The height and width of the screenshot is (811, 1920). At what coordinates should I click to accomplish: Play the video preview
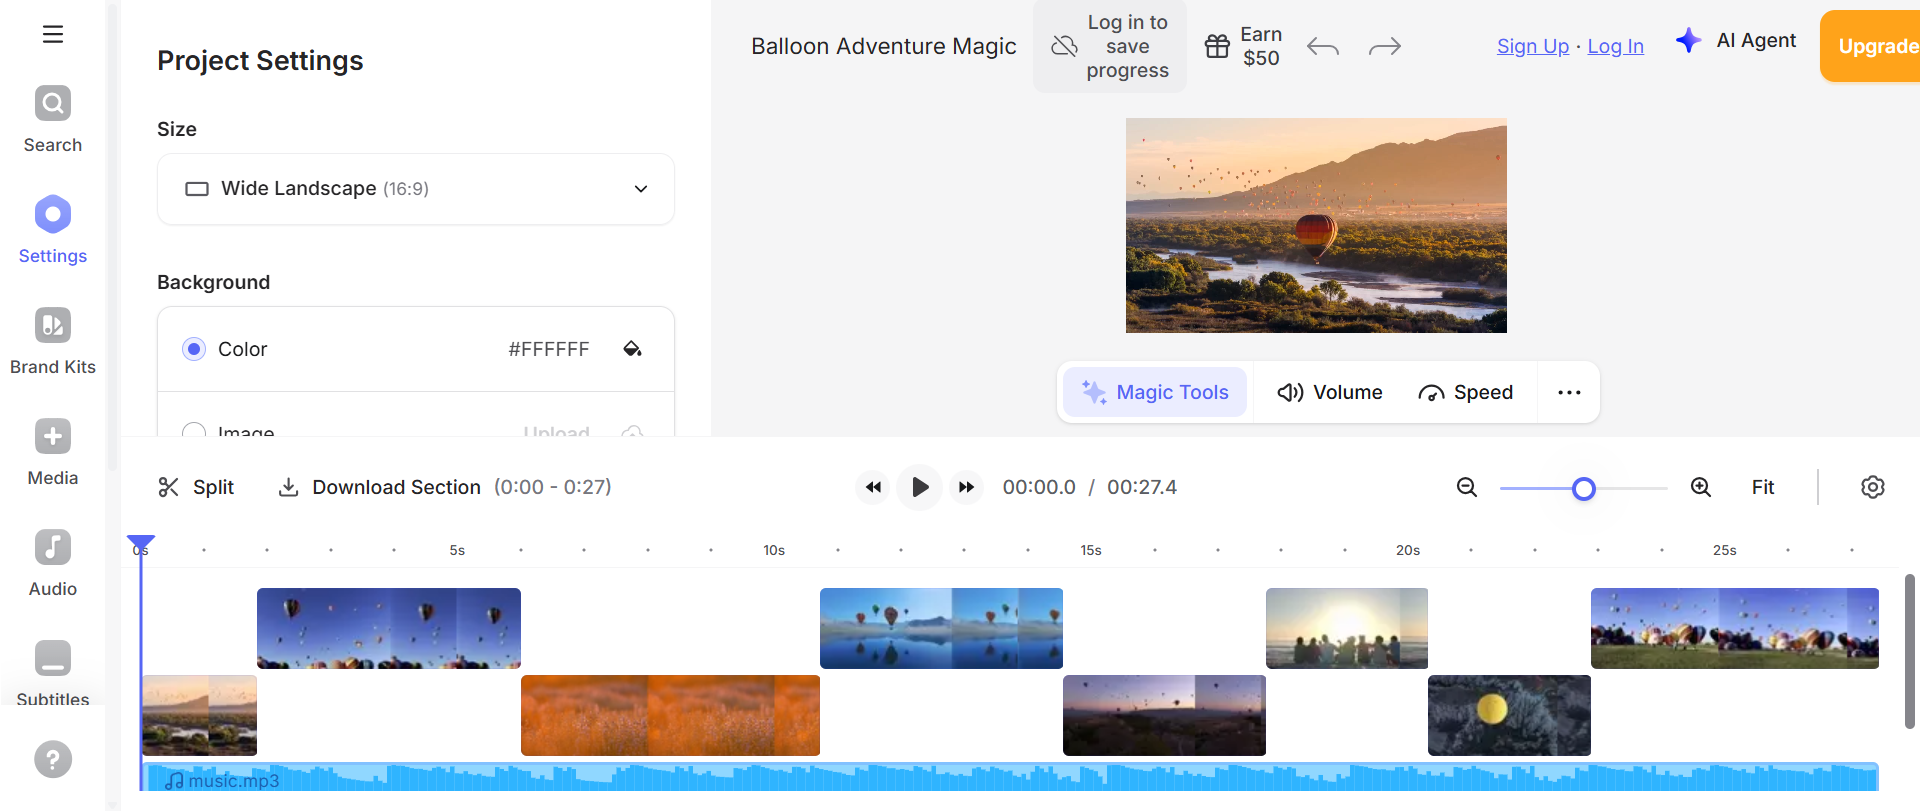(x=920, y=487)
